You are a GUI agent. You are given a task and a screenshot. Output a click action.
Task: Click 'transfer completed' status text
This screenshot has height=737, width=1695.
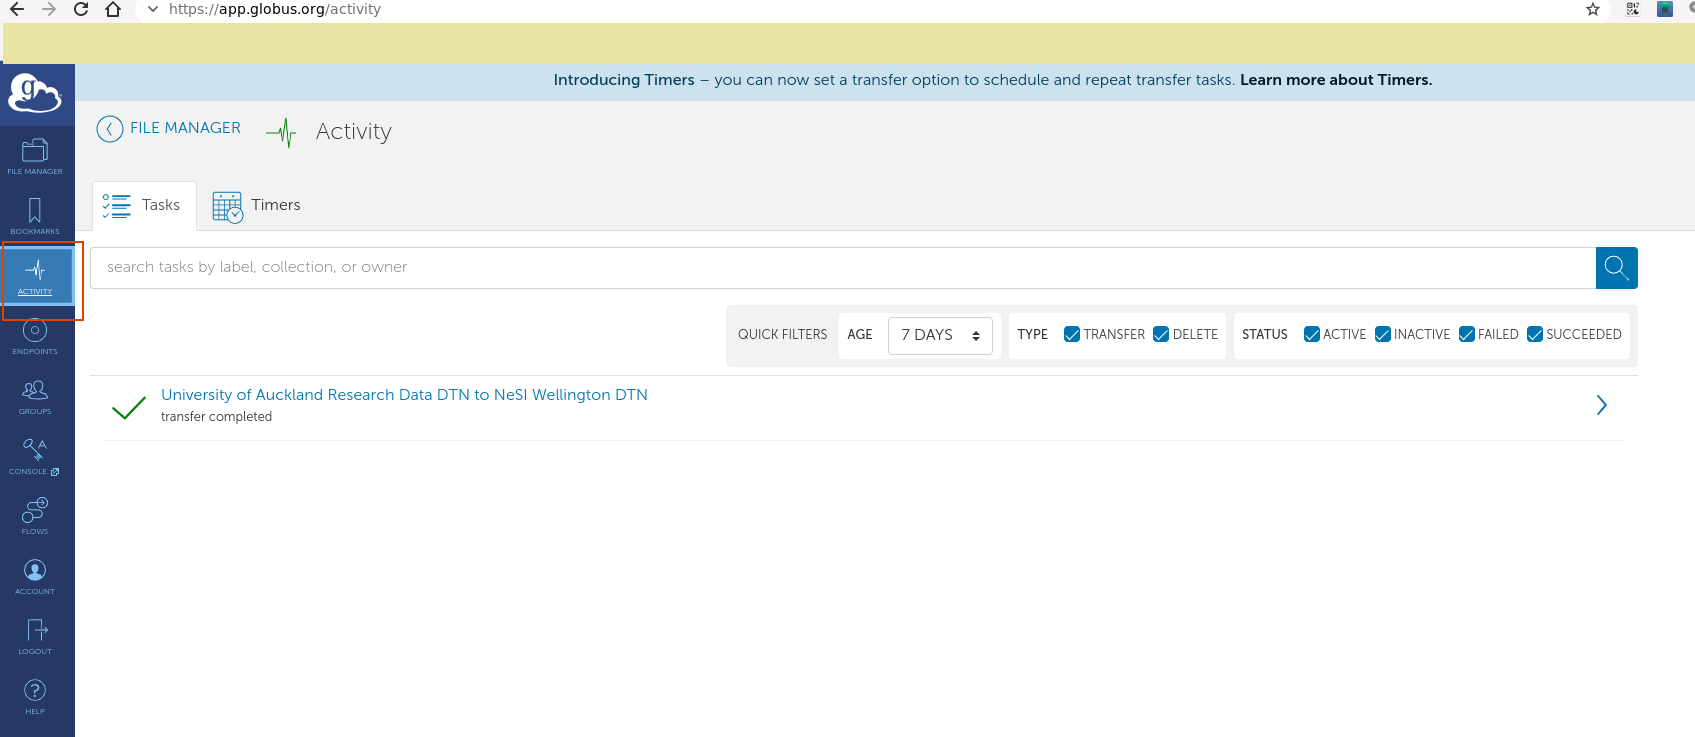click(x=216, y=417)
